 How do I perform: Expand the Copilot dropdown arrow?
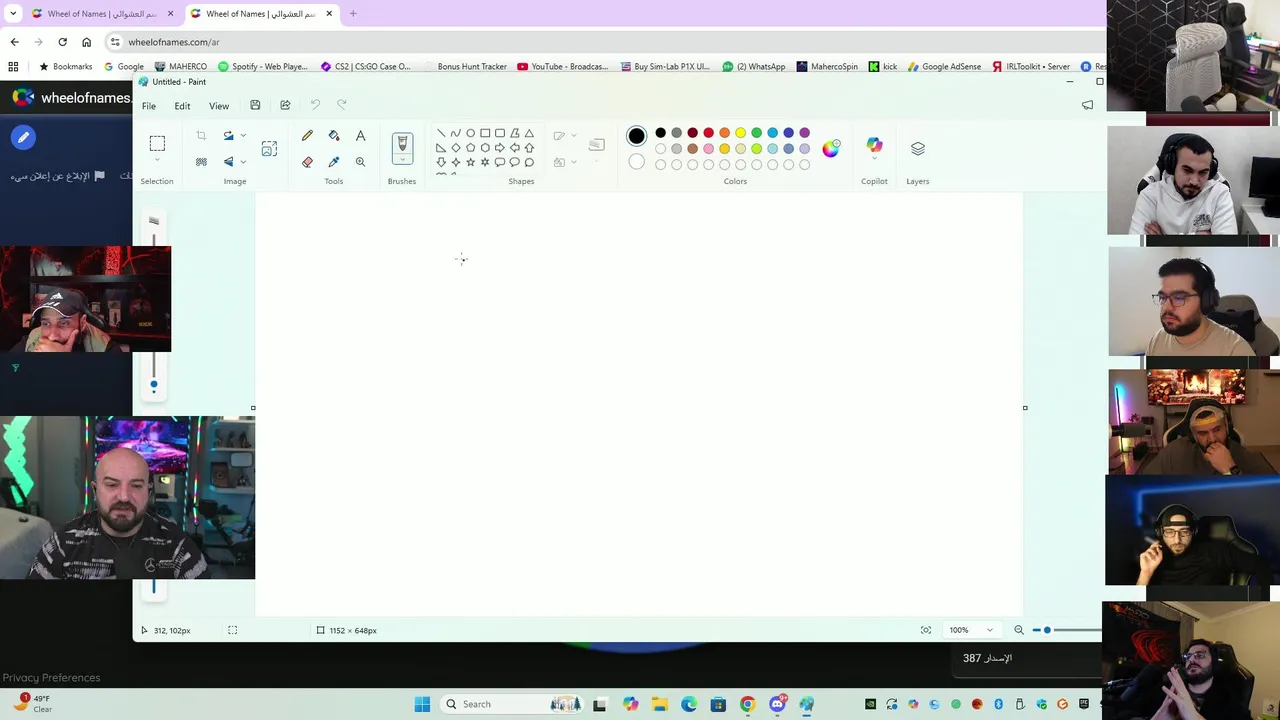tap(874, 160)
